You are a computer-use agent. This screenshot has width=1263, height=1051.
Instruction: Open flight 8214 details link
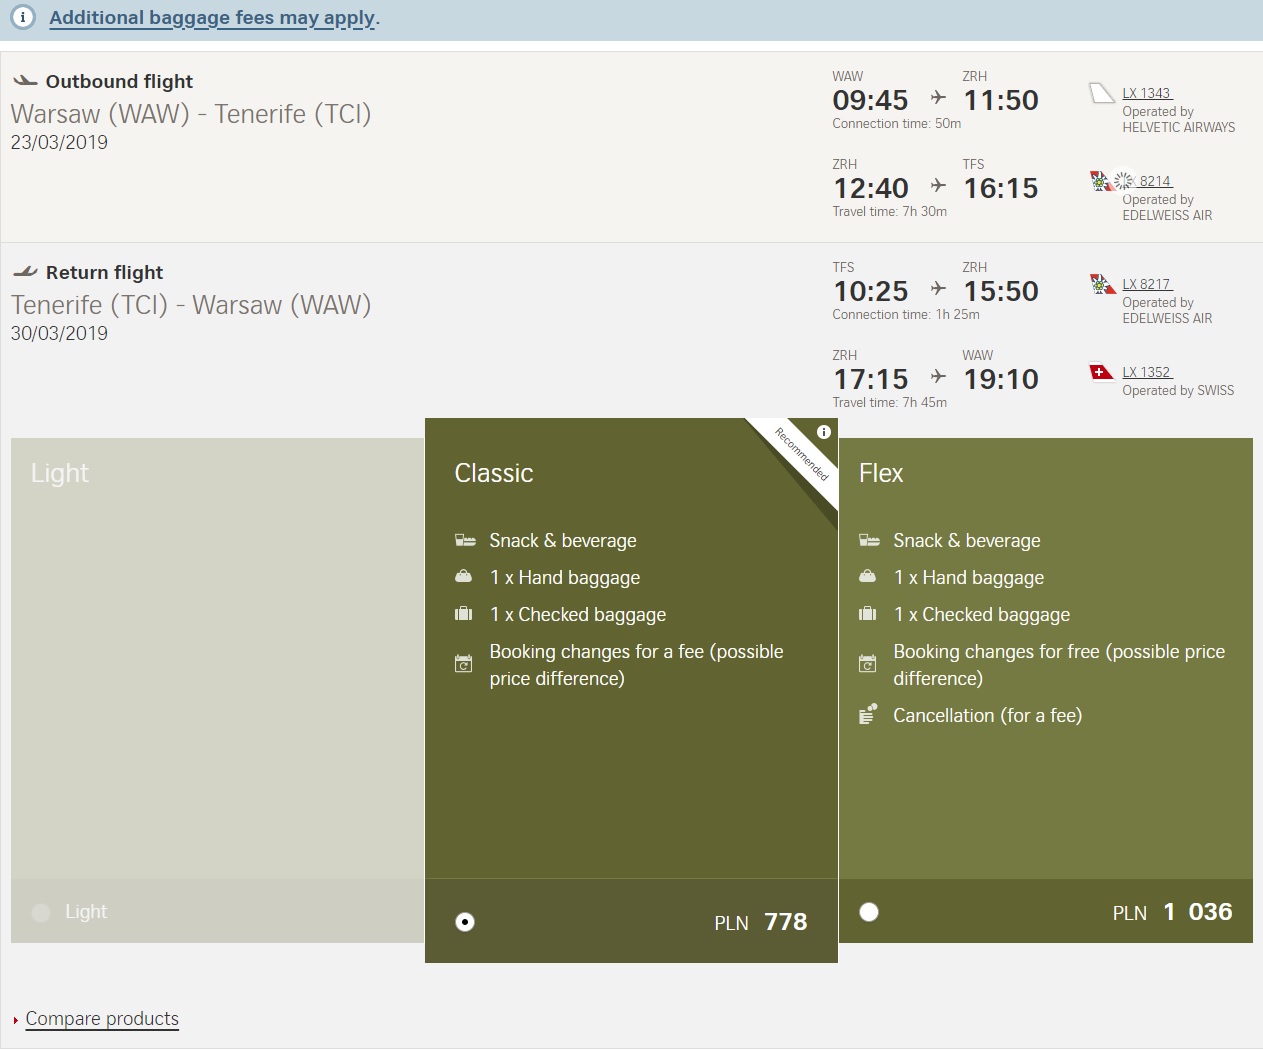click(1156, 181)
